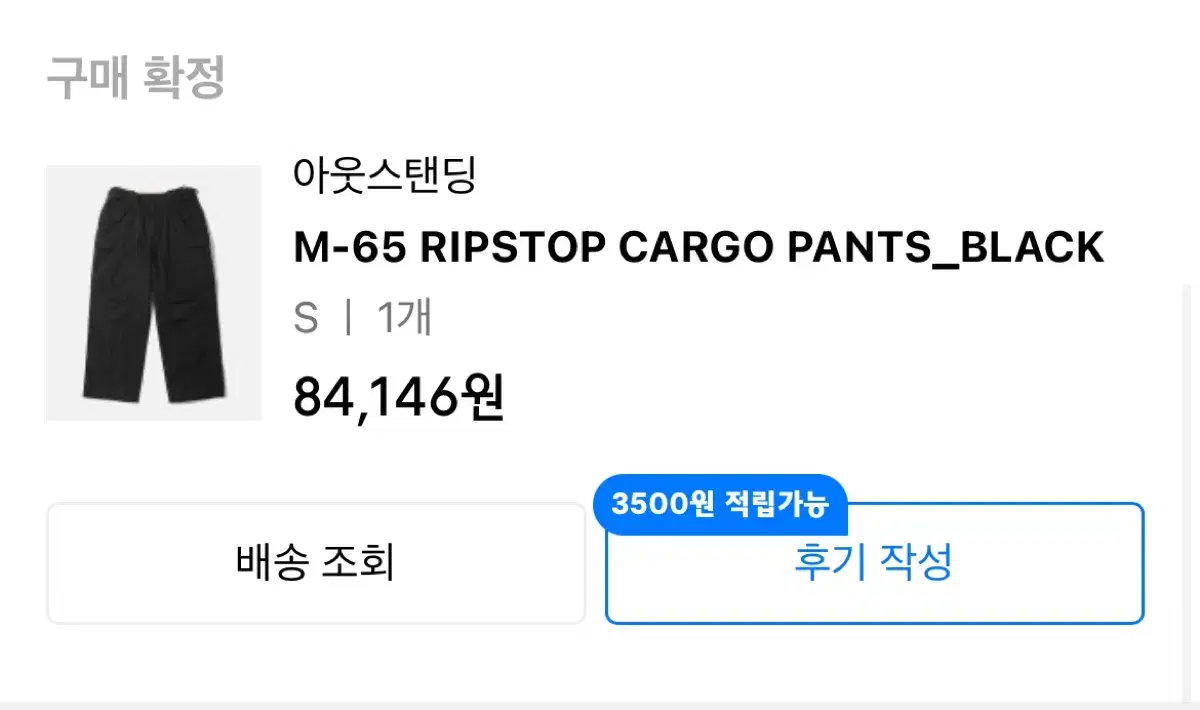Image resolution: width=1200 pixels, height=710 pixels.
Task: Click the S | 1개 option text
Action: pos(363,318)
